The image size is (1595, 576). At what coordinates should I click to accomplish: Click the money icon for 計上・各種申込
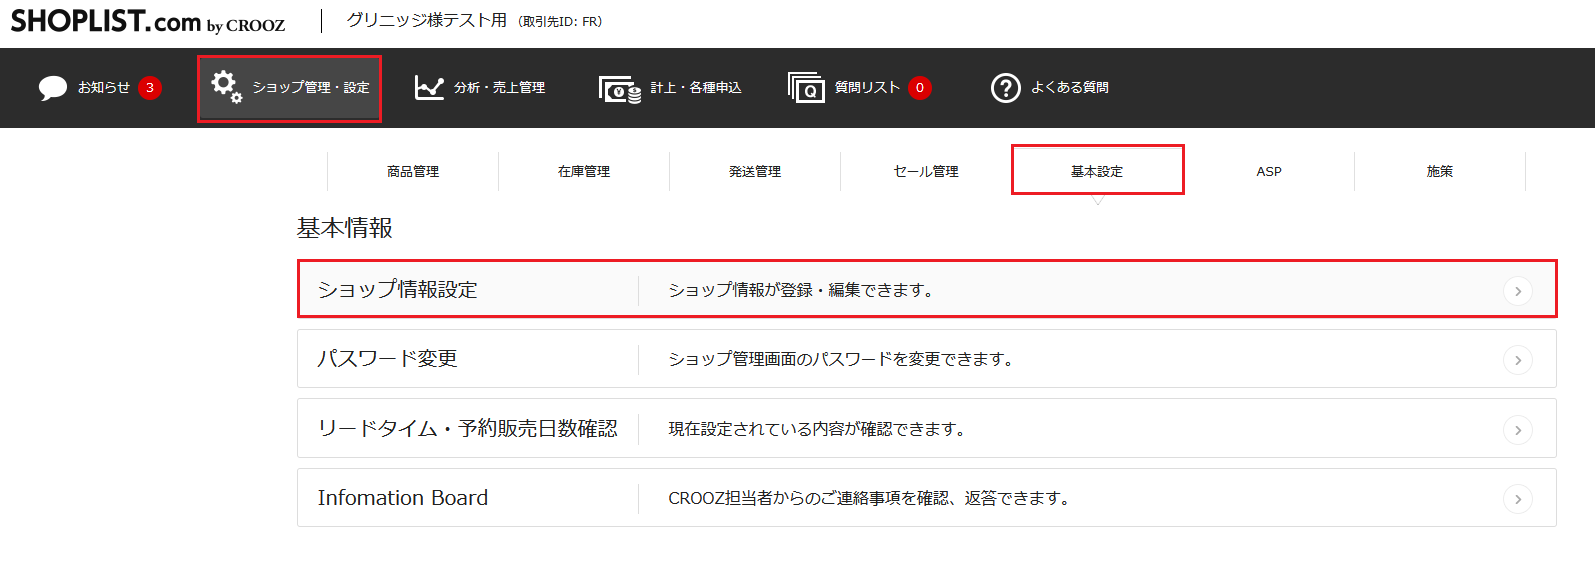click(620, 89)
